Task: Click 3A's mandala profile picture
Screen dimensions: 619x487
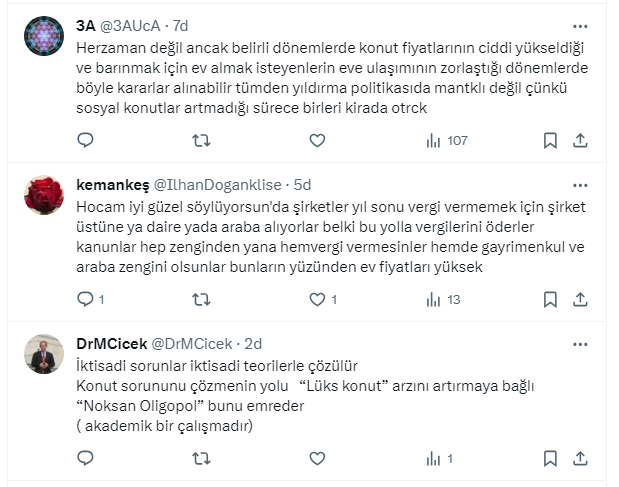Action: coord(44,36)
